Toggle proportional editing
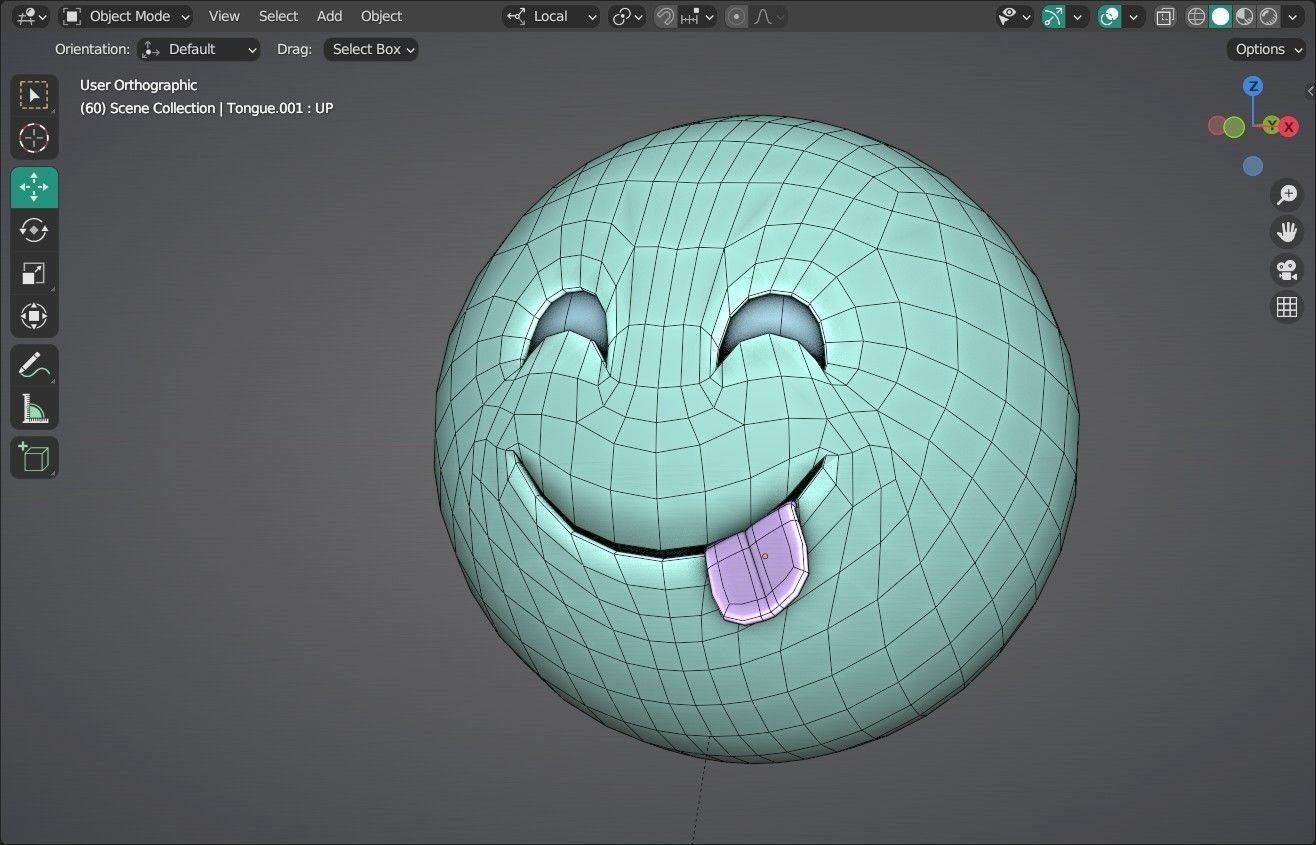The image size is (1316, 845). tap(737, 16)
